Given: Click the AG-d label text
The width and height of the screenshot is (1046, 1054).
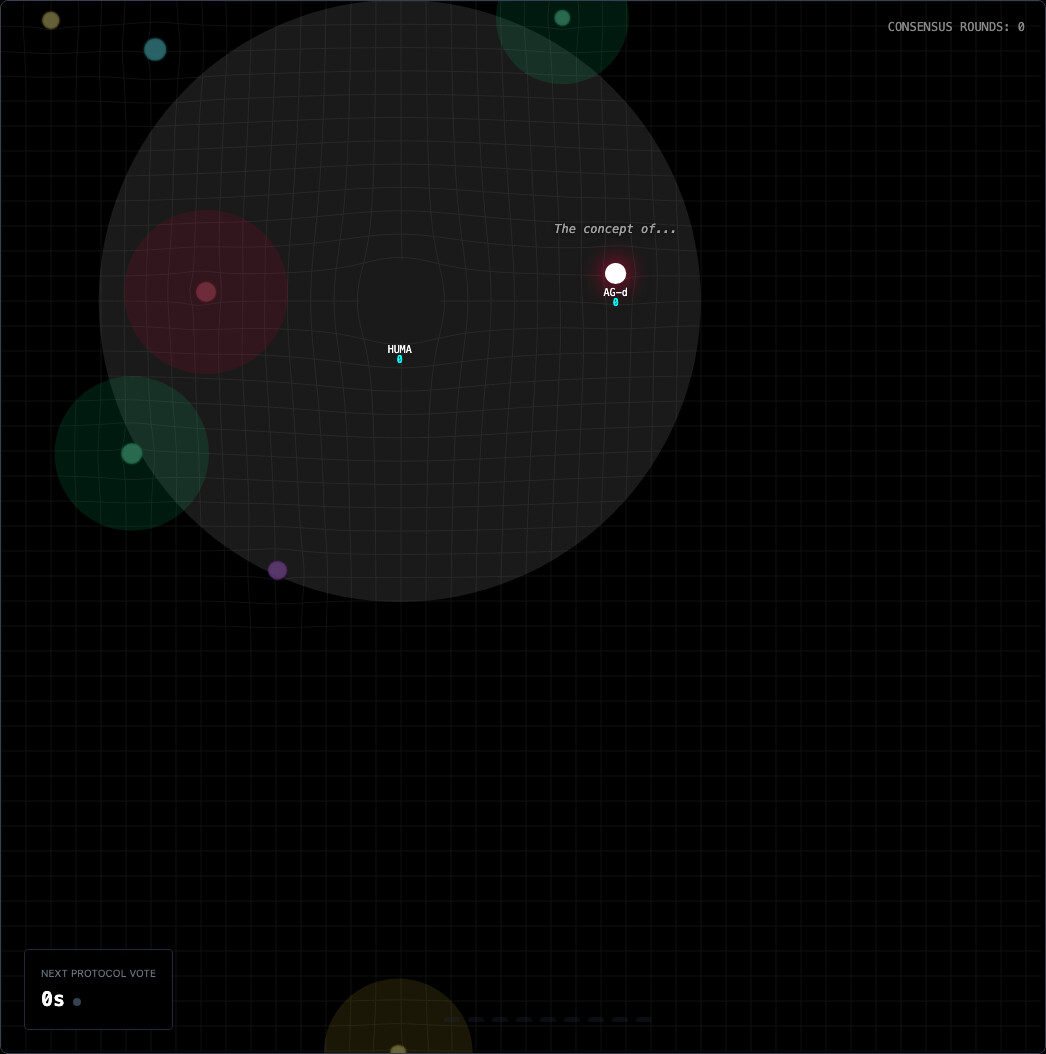Looking at the screenshot, I should (x=615, y=292).
